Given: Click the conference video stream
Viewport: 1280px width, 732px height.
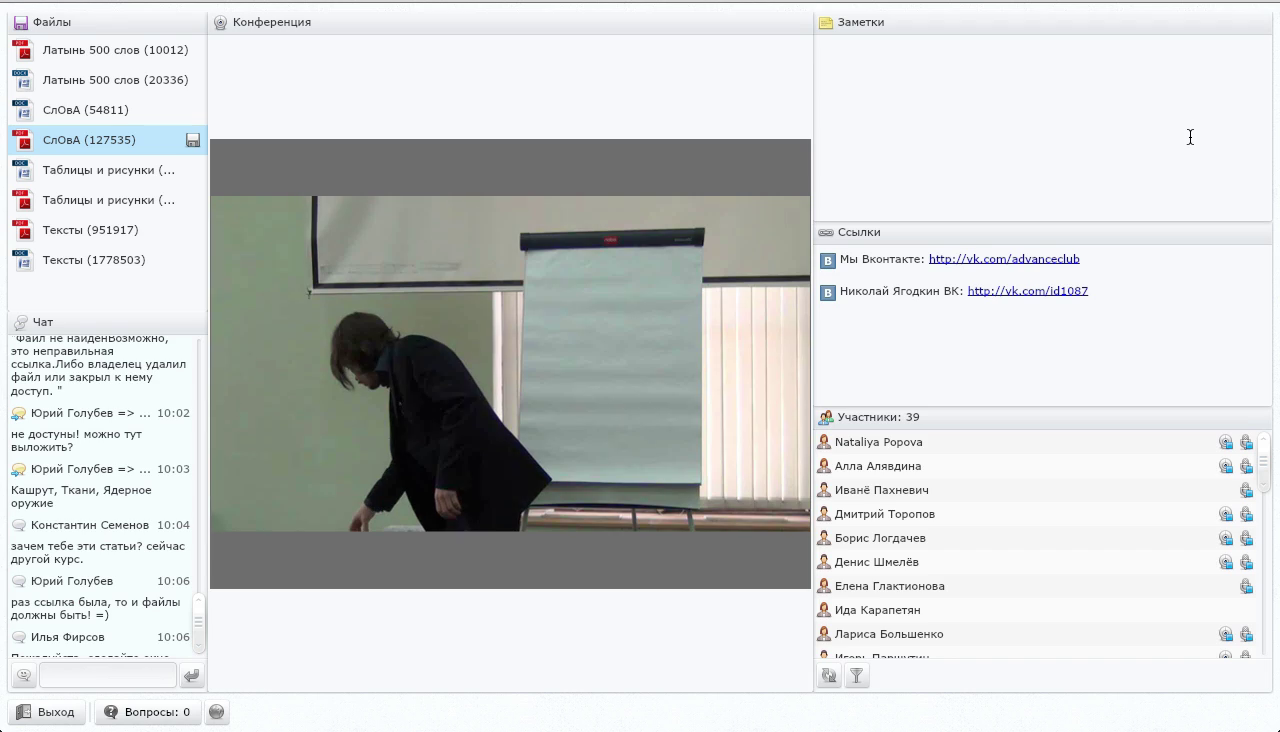Looking at the screenshot, I should (x=510, y=363).
